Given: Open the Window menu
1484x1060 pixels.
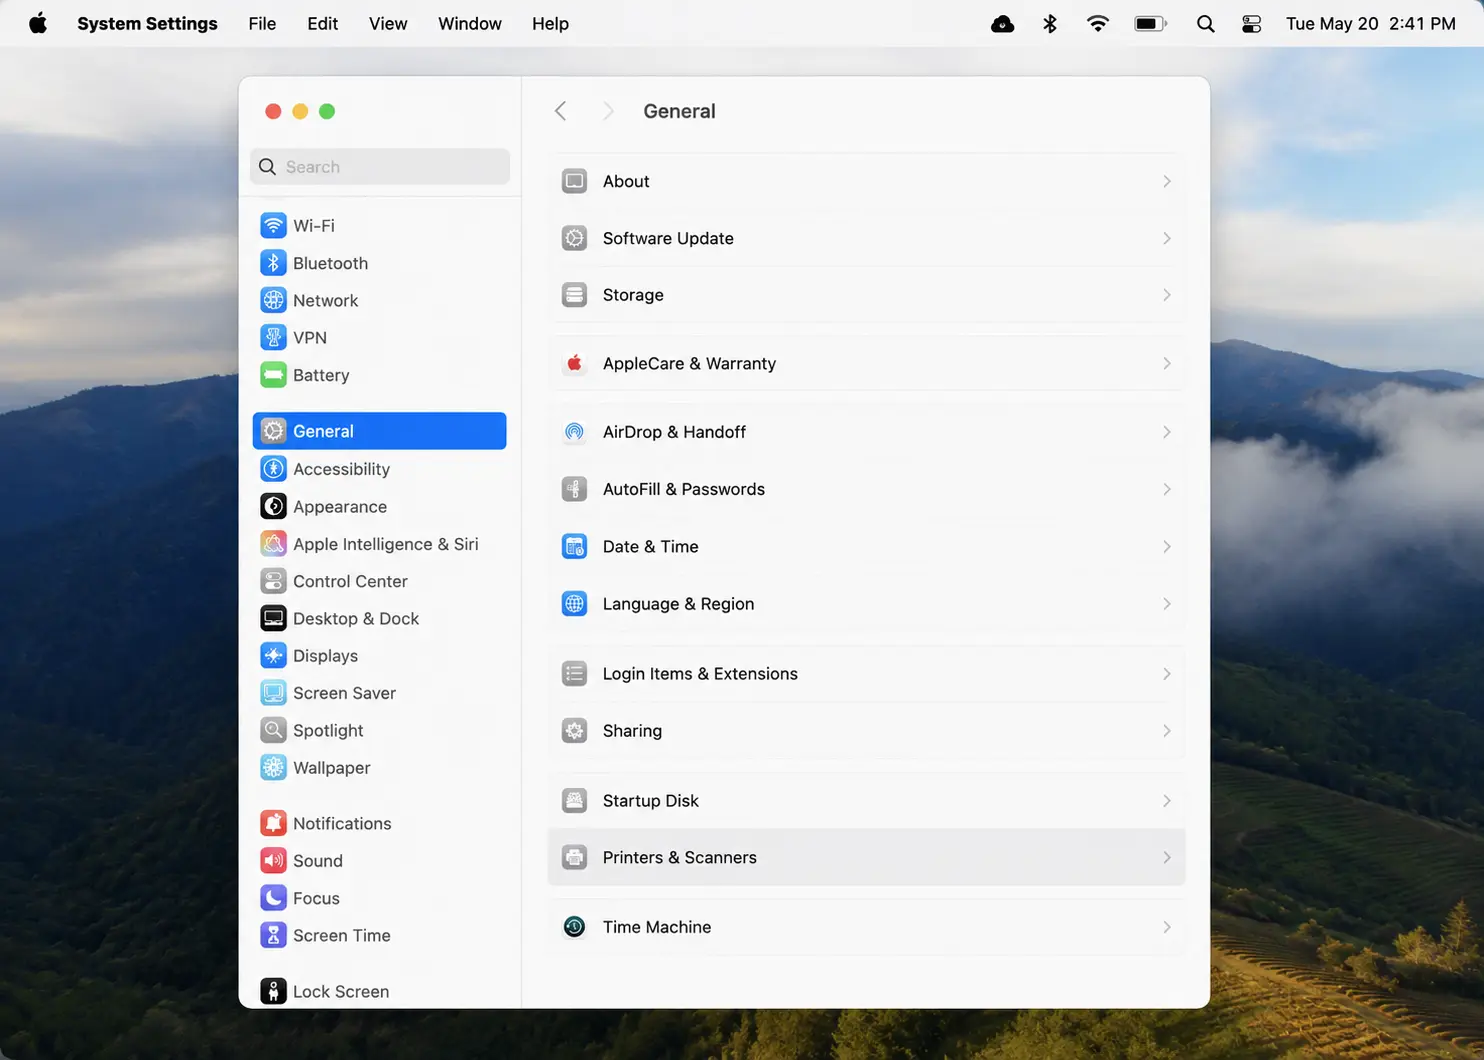Looking at the screenshot, I should (x=470, y=24).
